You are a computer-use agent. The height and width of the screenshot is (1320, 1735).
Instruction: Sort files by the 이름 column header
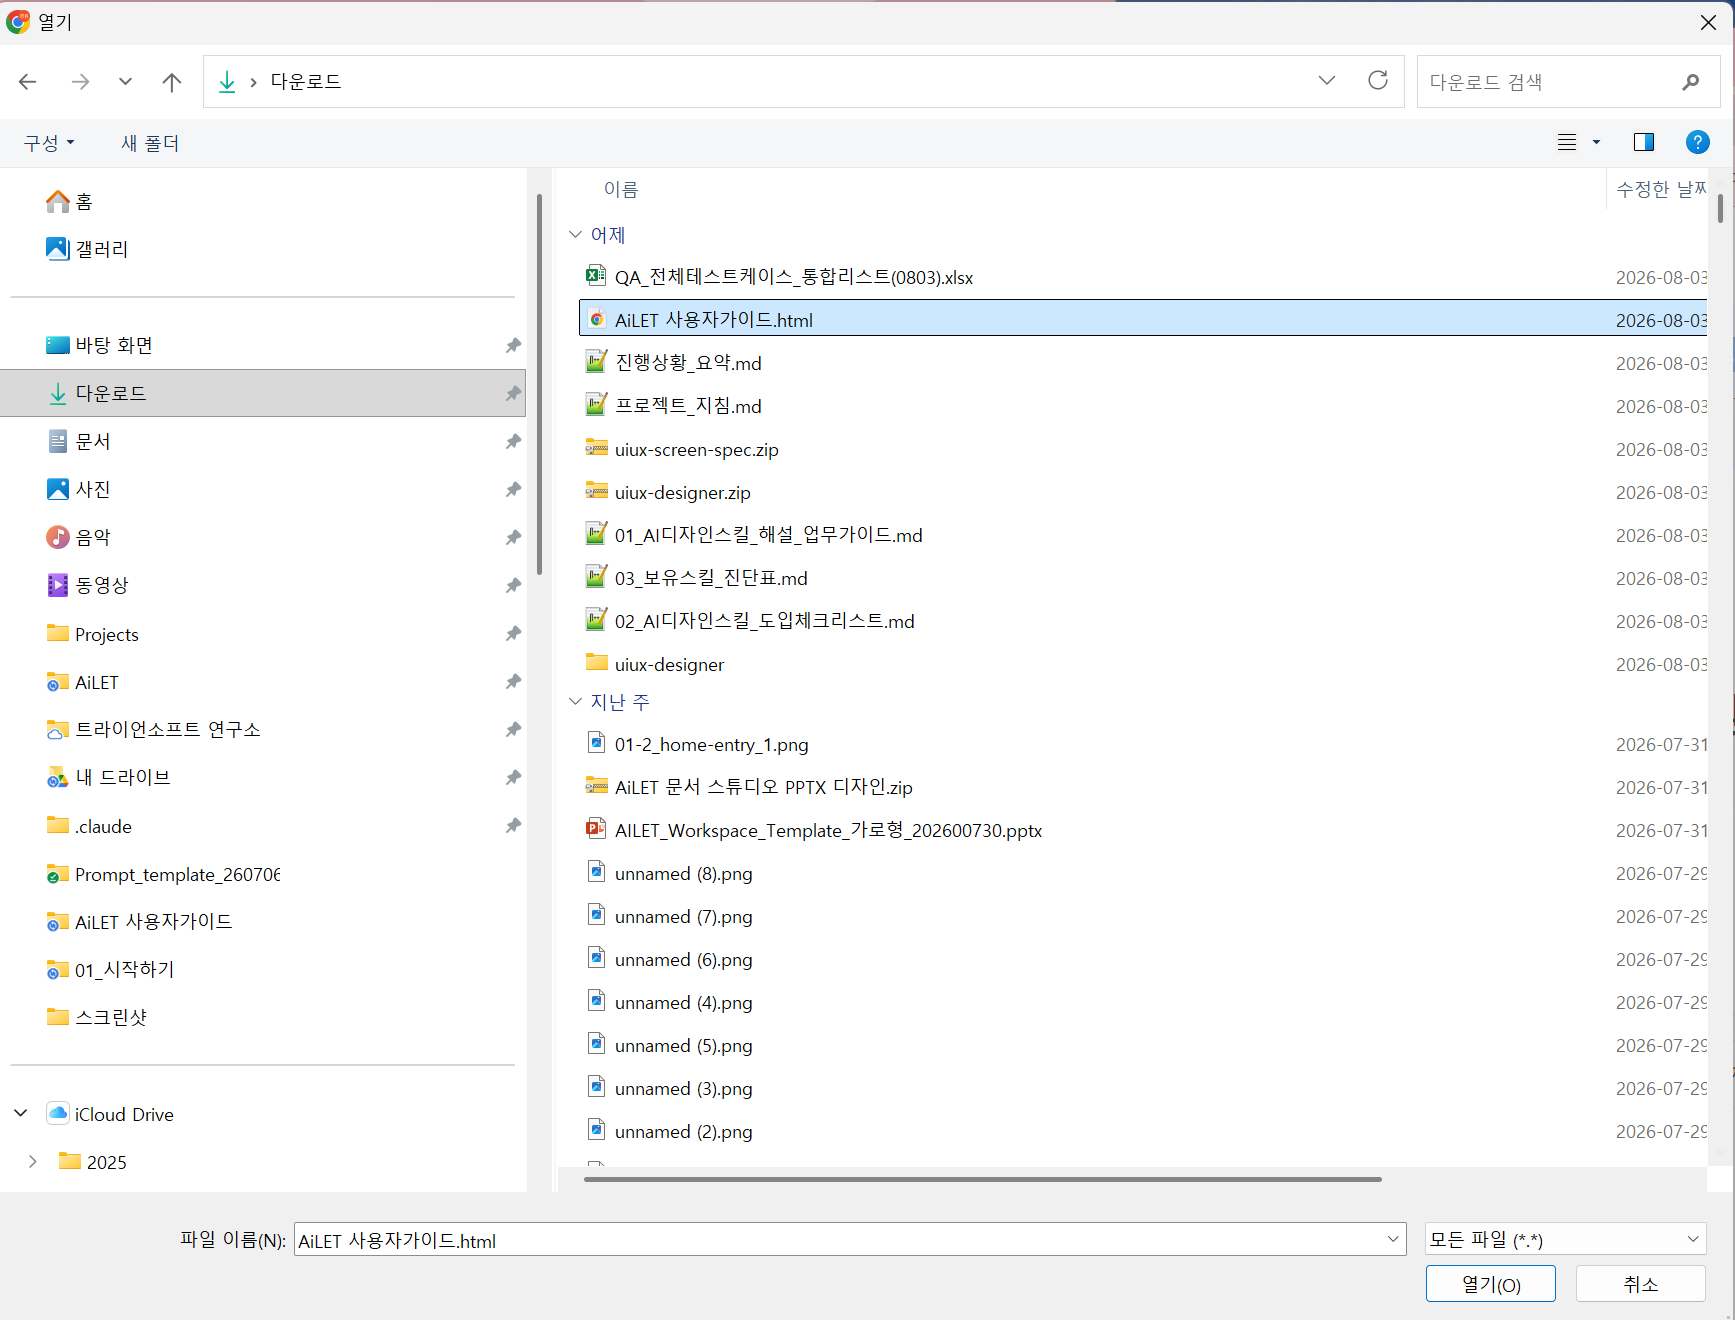[x=621, y=189]
